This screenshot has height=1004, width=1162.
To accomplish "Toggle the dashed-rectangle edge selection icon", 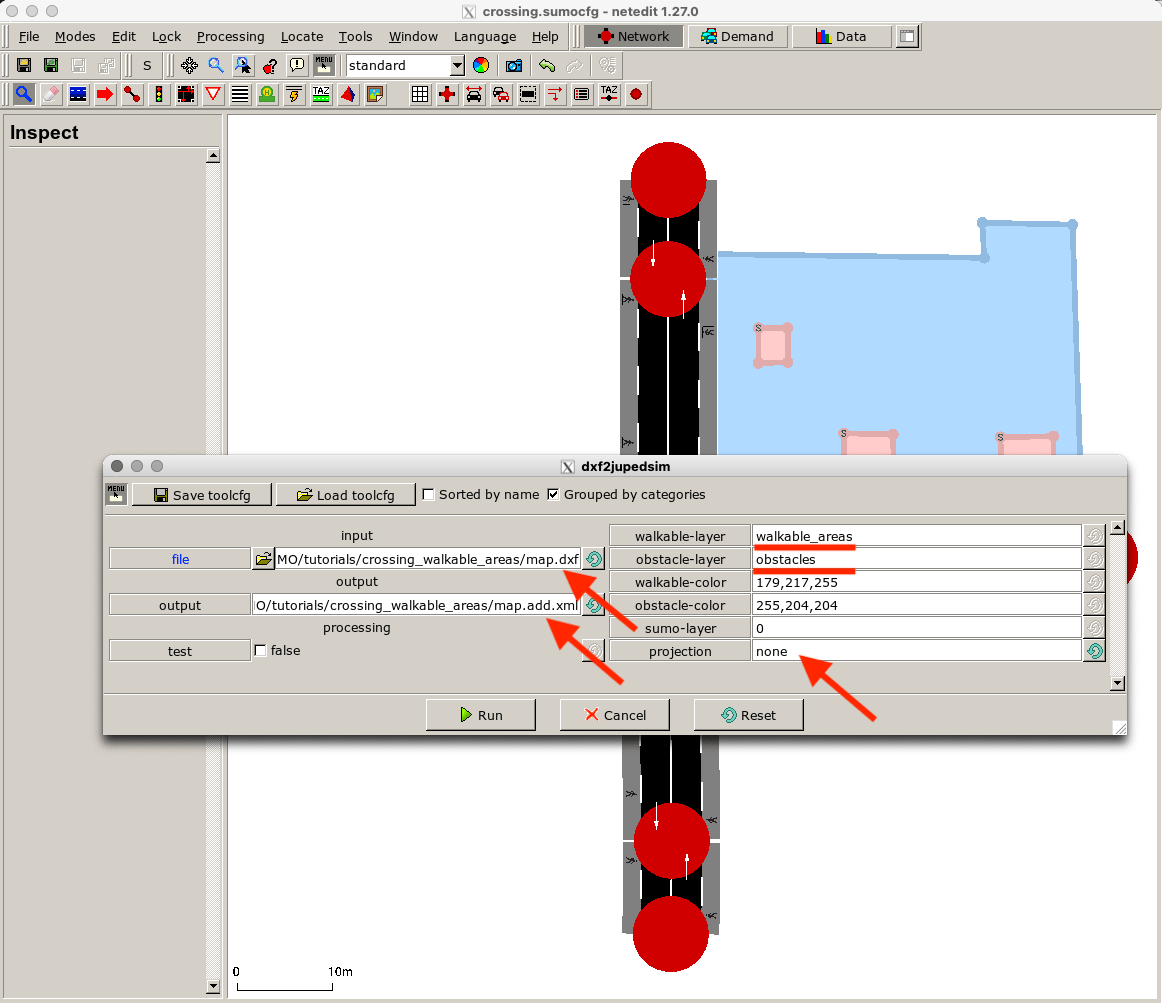I will pos(528,94).
